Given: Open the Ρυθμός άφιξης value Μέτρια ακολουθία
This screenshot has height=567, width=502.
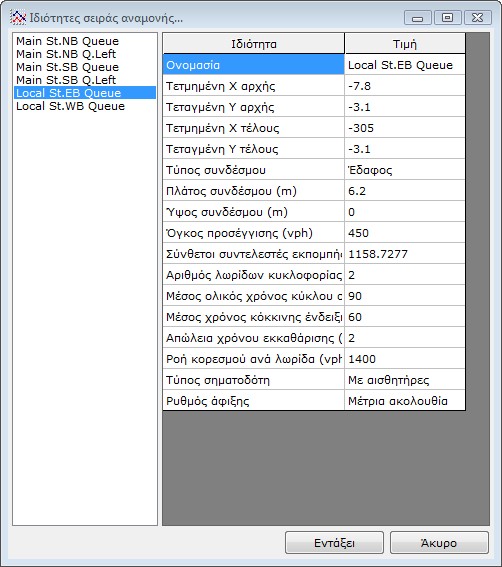Looking at the screenshot, I should click(405, 401).
